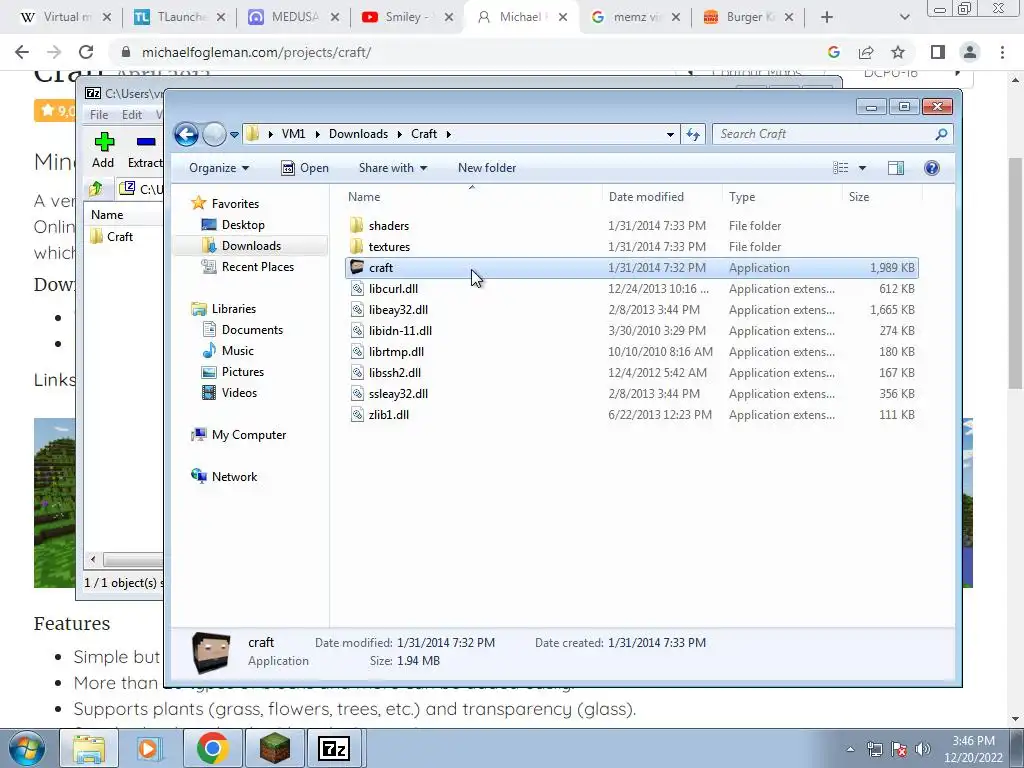Click the Chrome back arrow
This screenshot has height=768, width=1024.
coord(22,52)
